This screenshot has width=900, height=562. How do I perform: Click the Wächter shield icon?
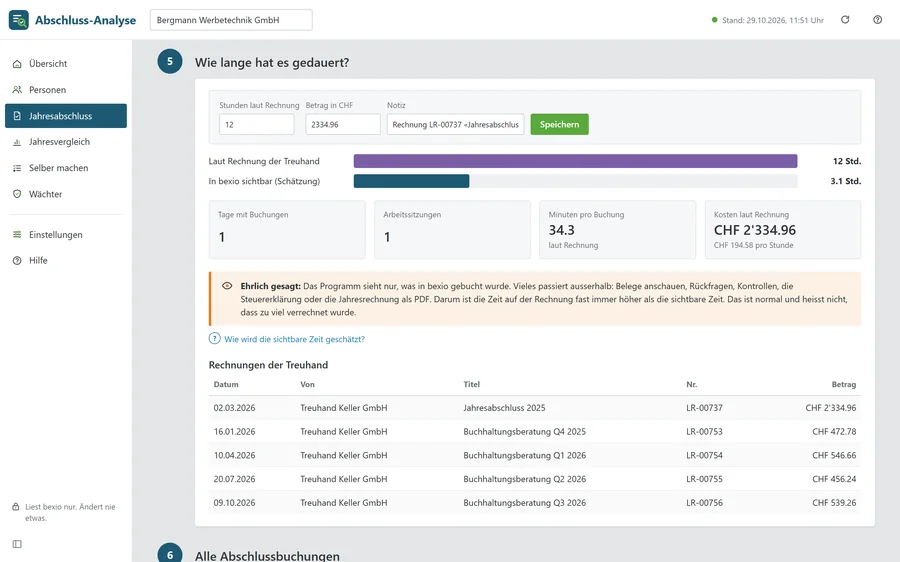click(17, 194)
